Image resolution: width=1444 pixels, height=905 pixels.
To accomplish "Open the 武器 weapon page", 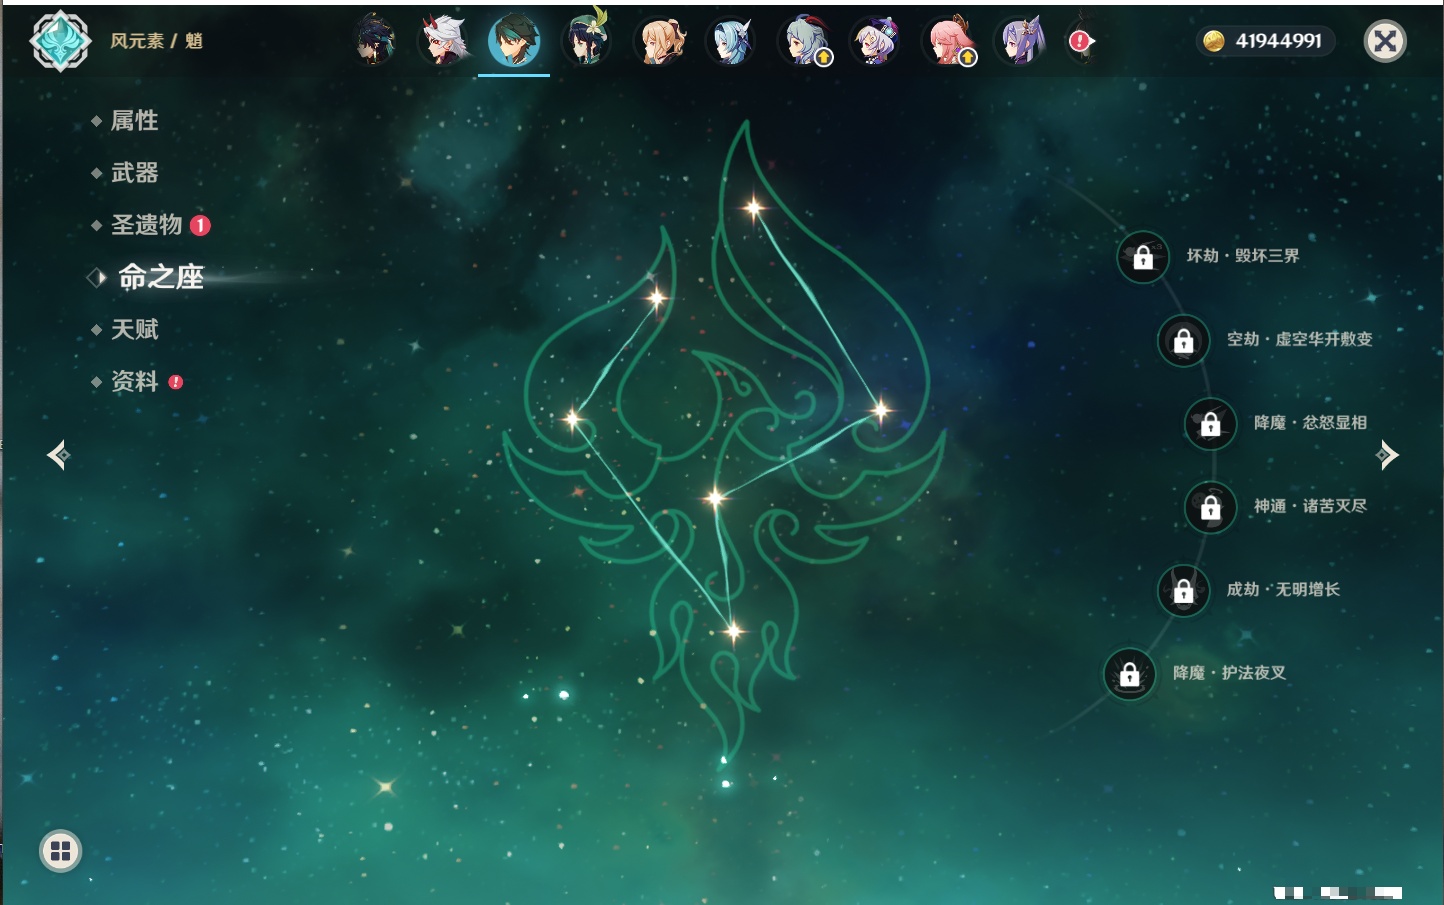I will (x=134, y=173).
